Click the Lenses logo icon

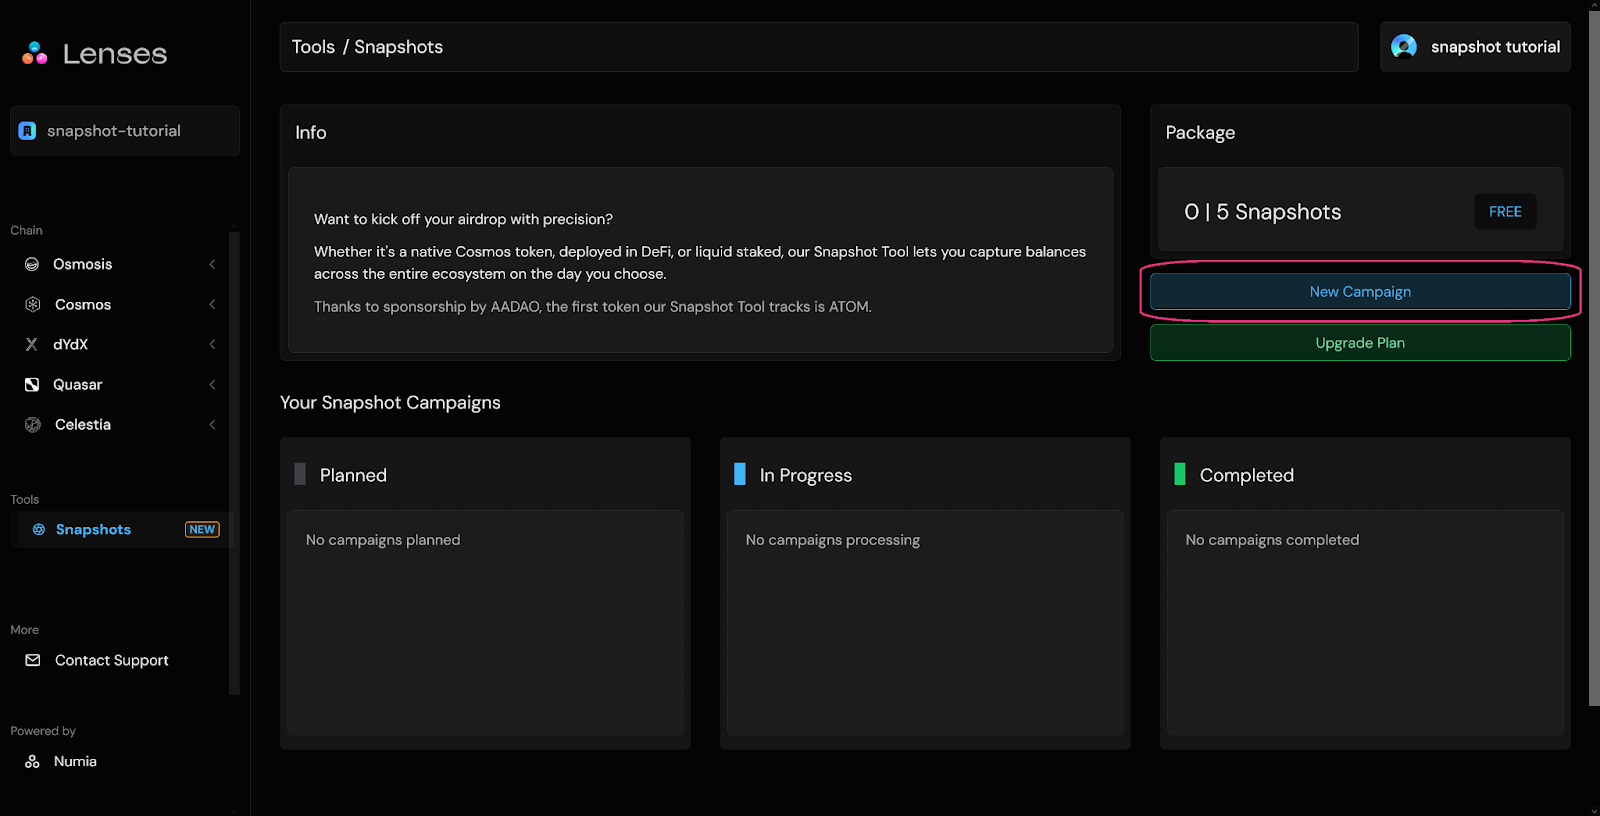pos(35,53)
